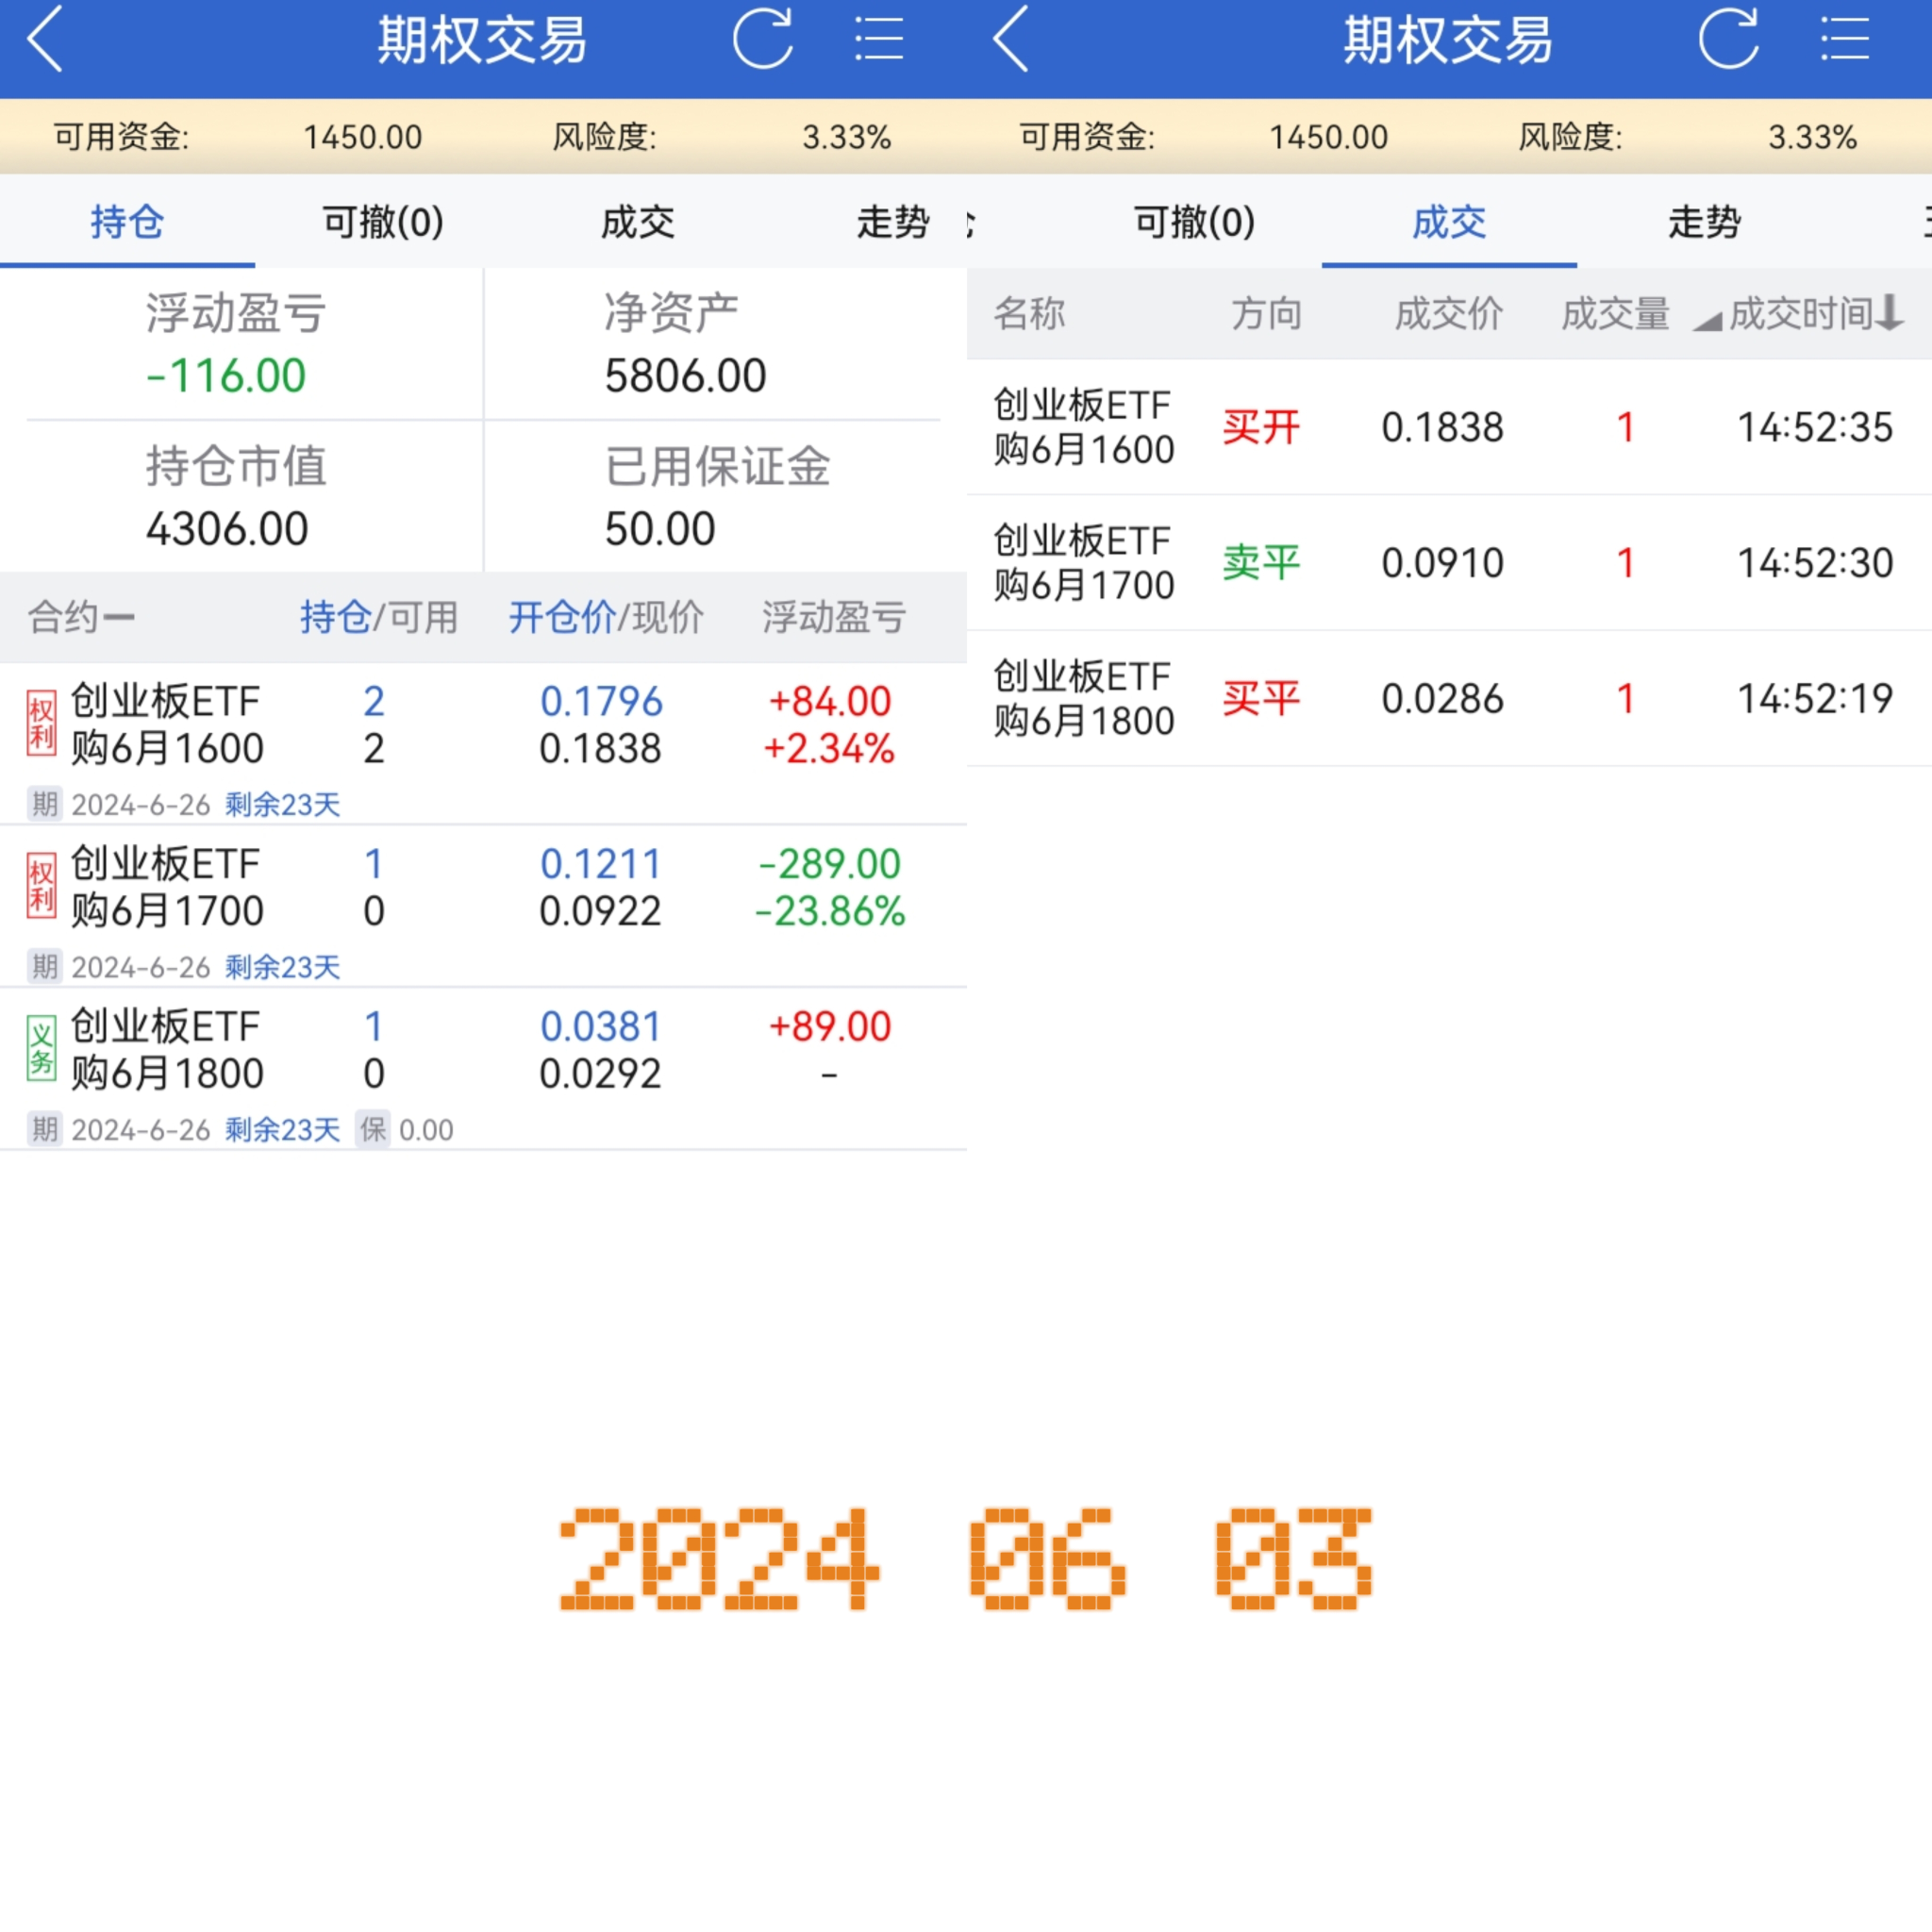This screenshot has width=1932, height=1932.
Task: Switch to 持仓 tab
Action: pyautogui.click(x=127, y=221)
